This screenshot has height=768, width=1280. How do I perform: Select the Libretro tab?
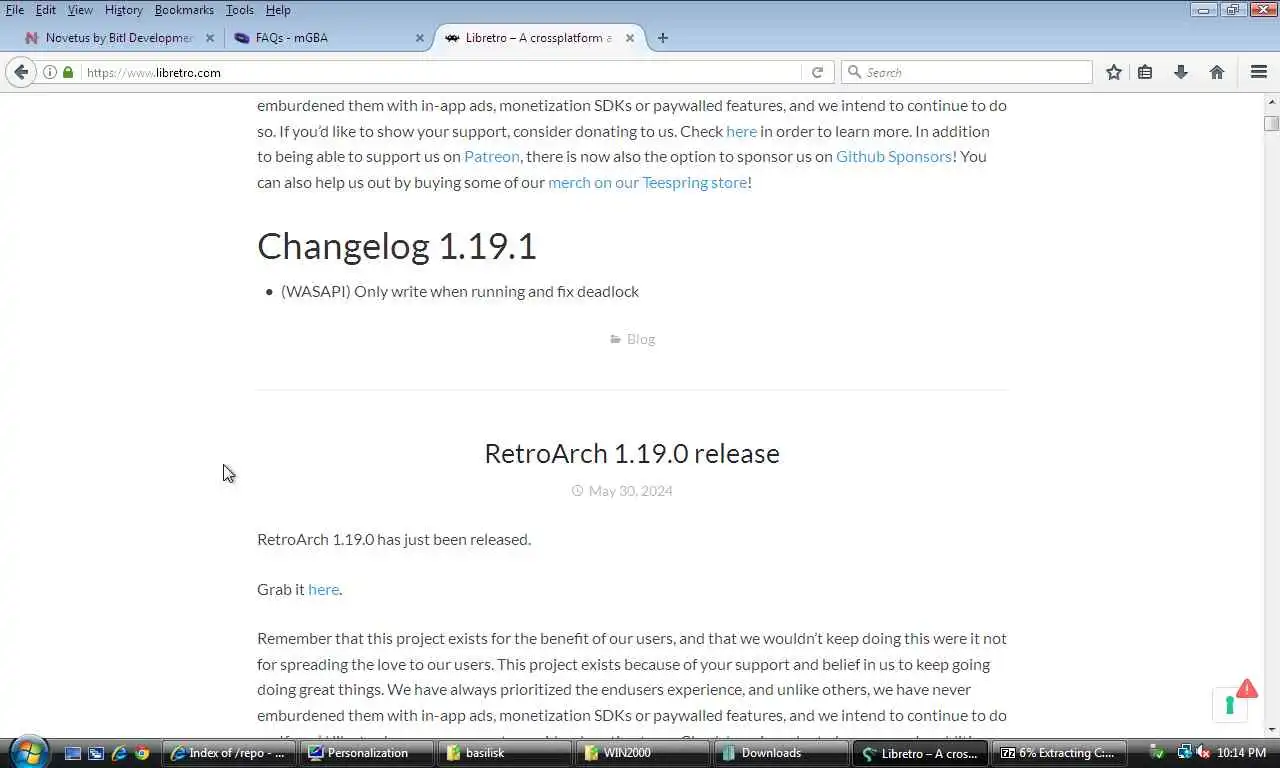pos(540,38)
